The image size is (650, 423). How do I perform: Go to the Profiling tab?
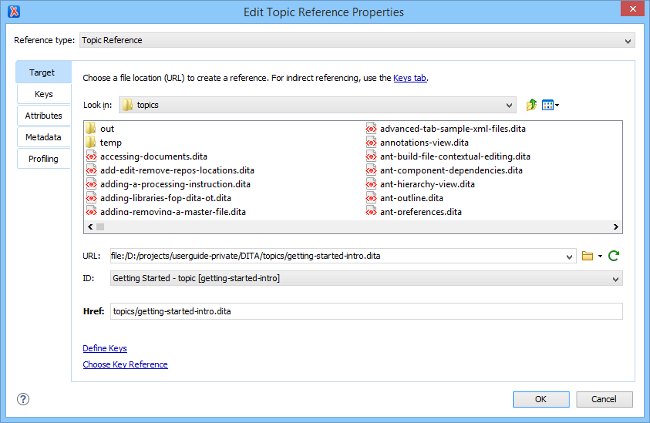click(44, 159)
